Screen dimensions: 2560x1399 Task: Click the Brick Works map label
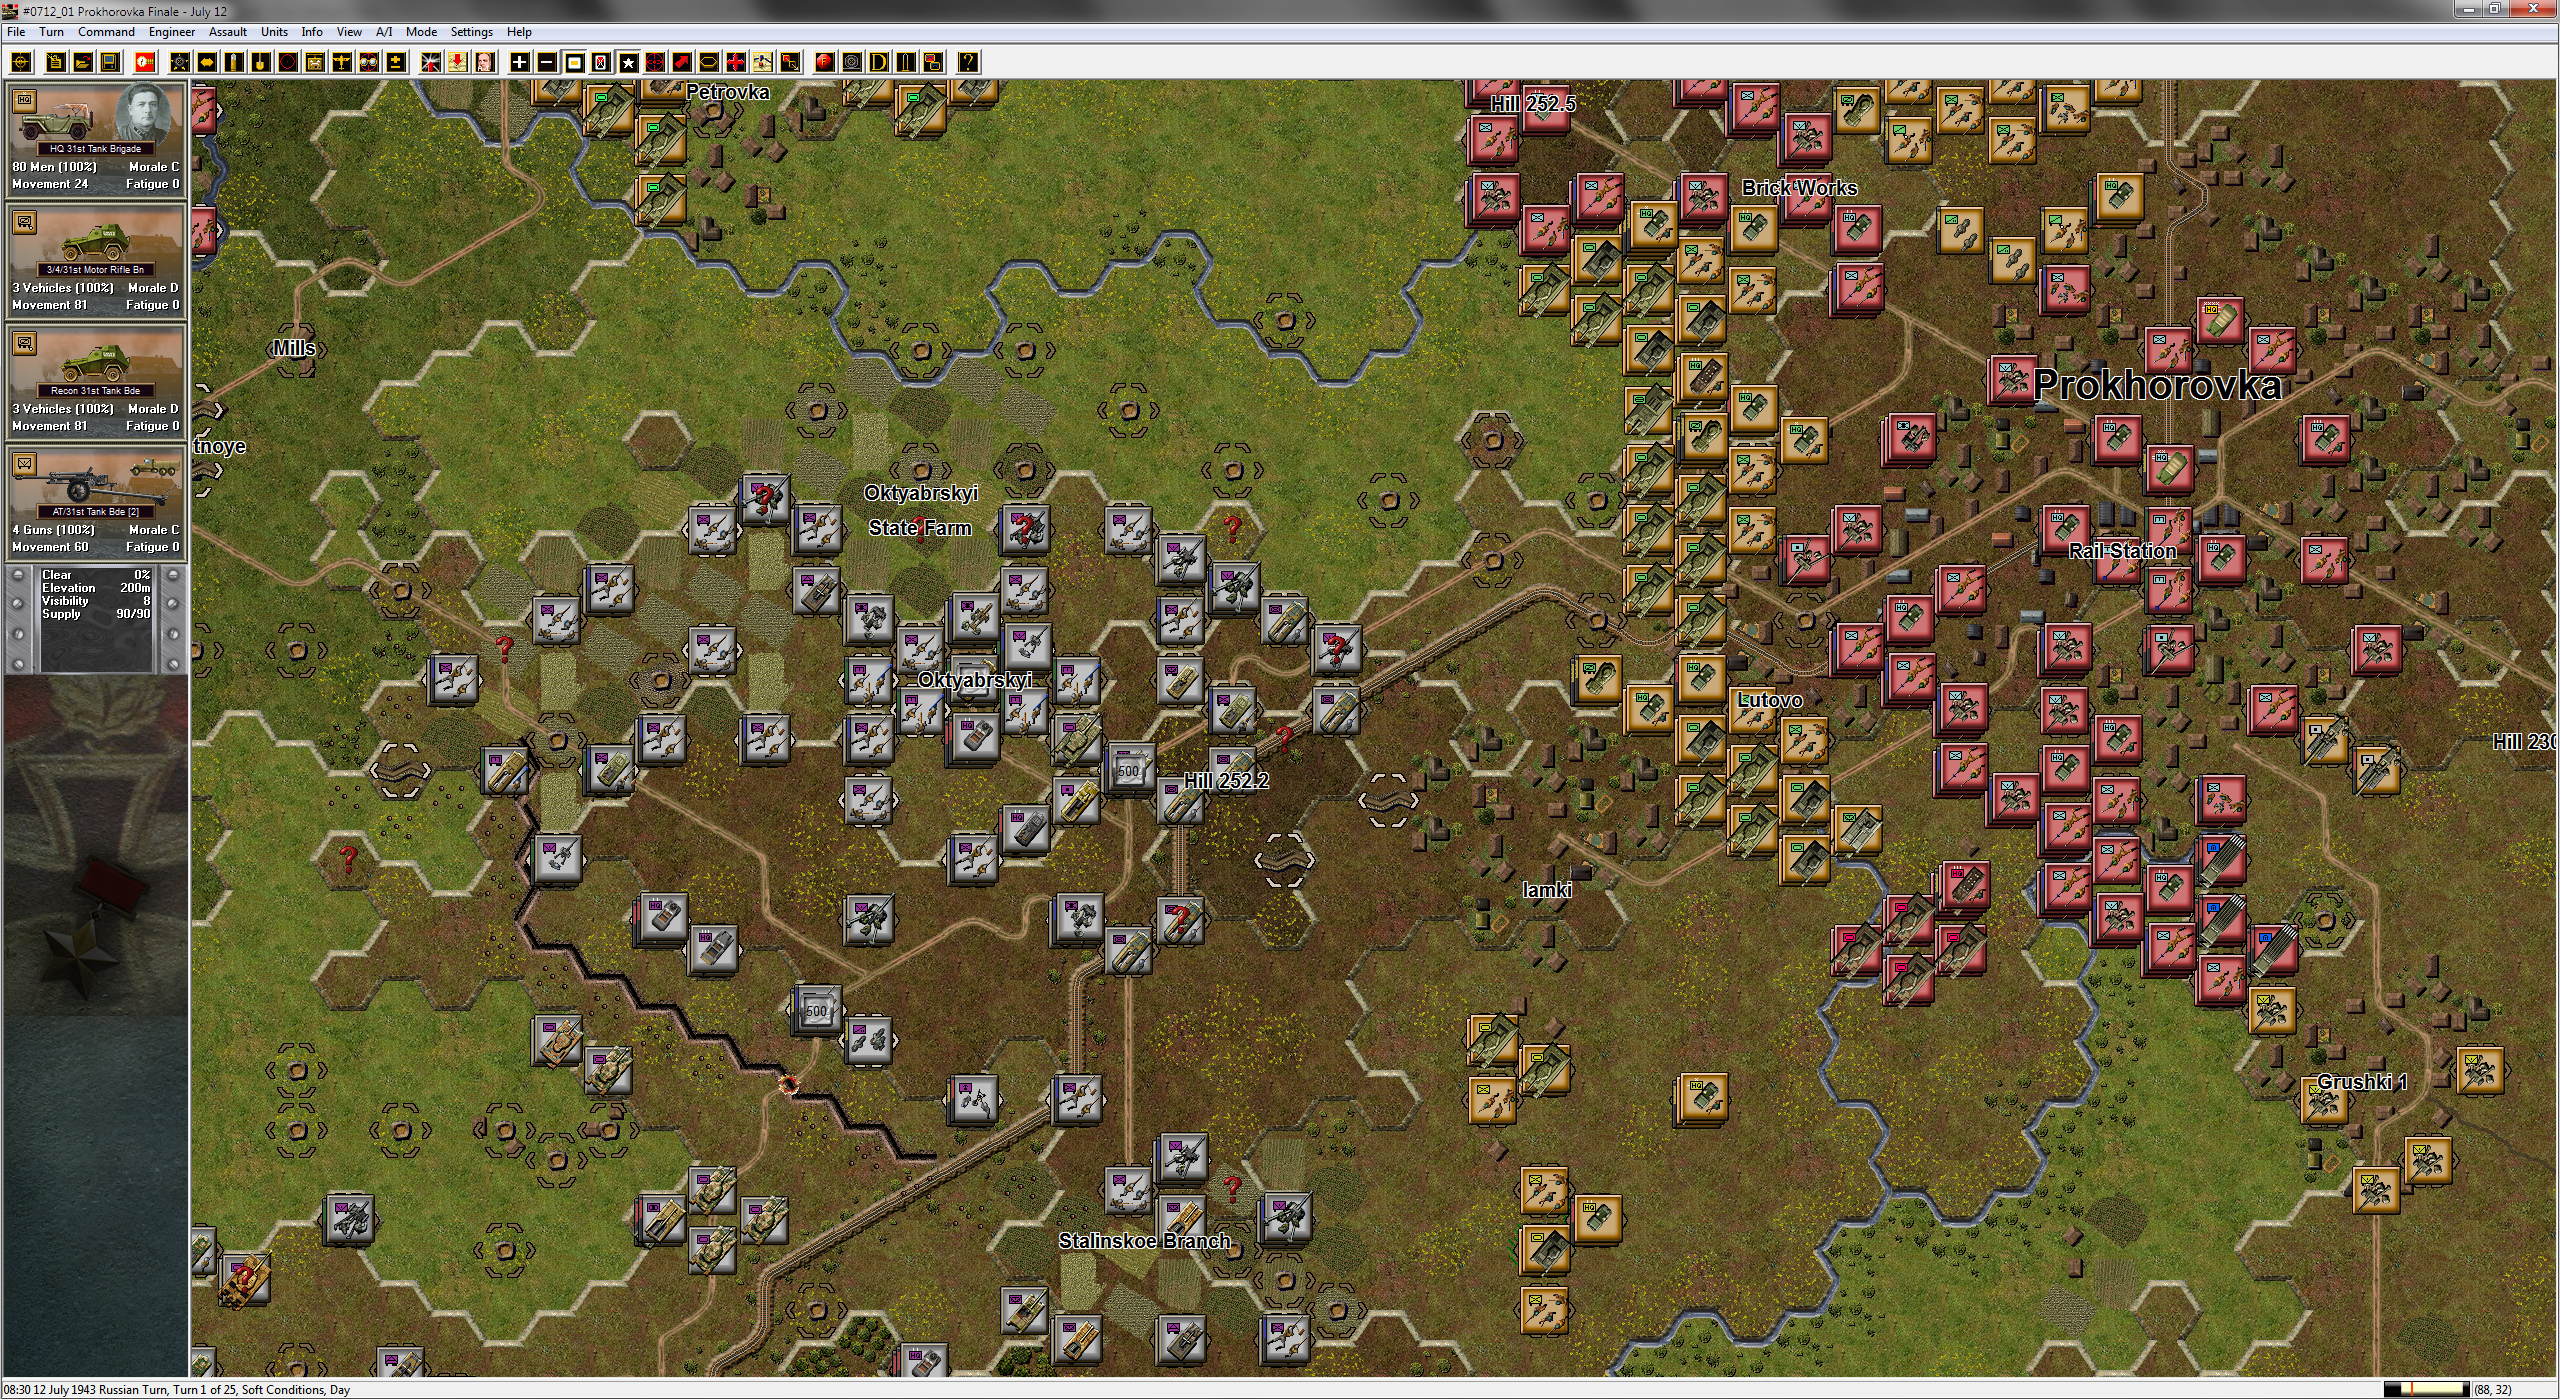point(1799,188)
